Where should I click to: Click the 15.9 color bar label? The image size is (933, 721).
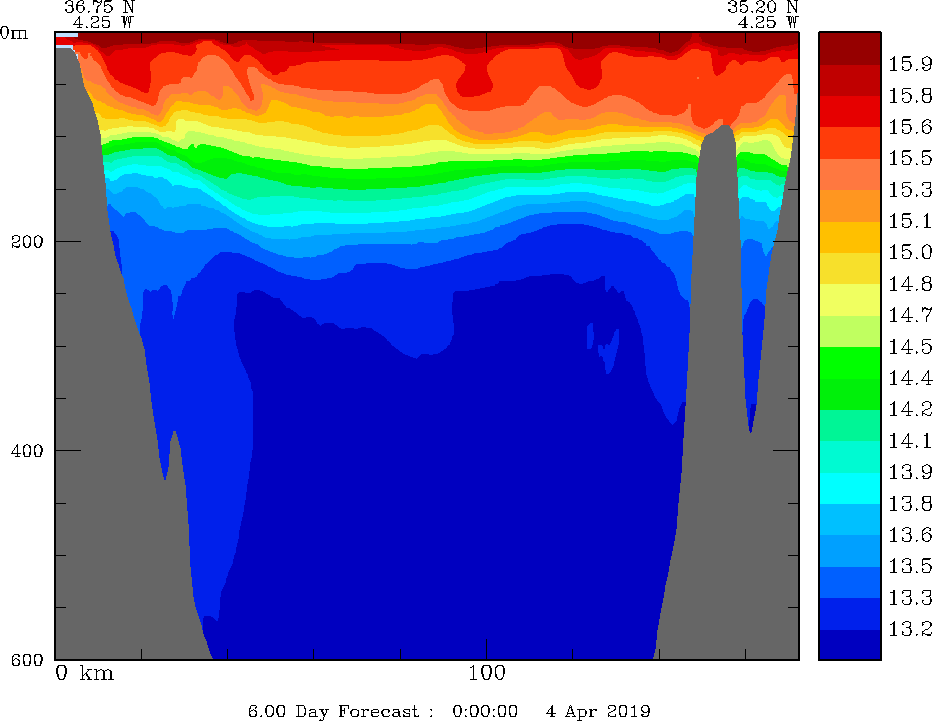(x=910, y=64)
